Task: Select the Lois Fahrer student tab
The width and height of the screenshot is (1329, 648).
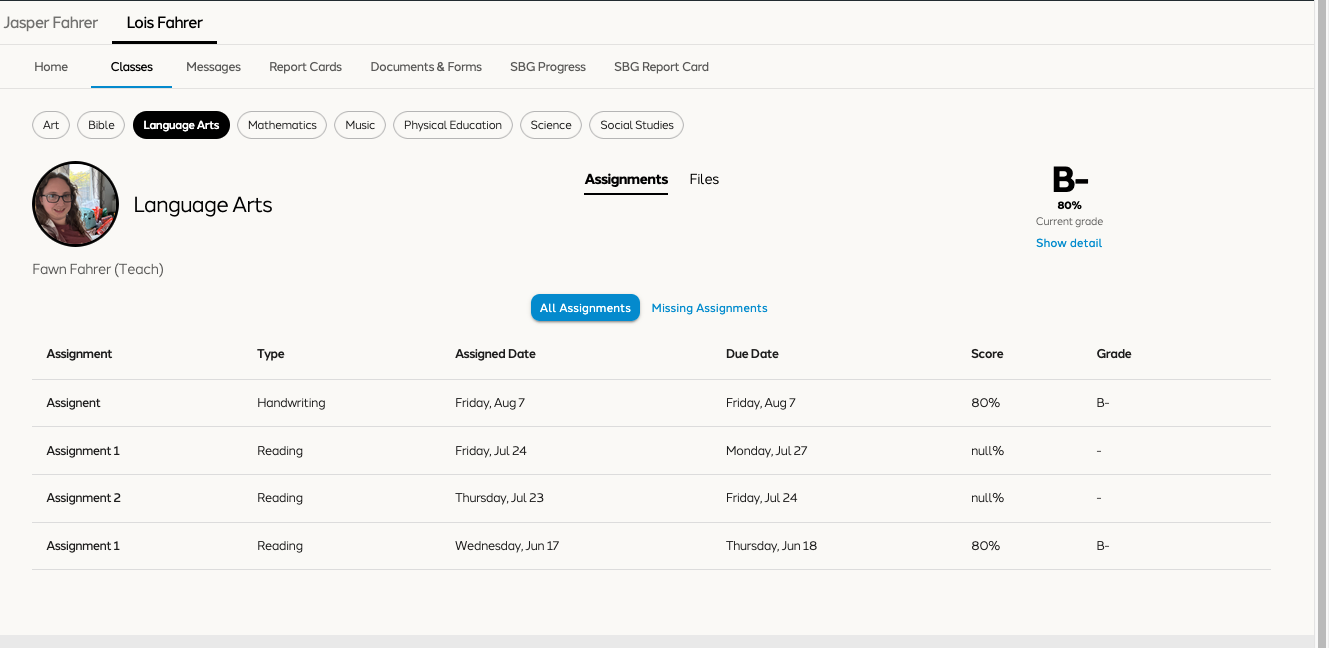Action: pyautogui.click(x=165, y=22)
